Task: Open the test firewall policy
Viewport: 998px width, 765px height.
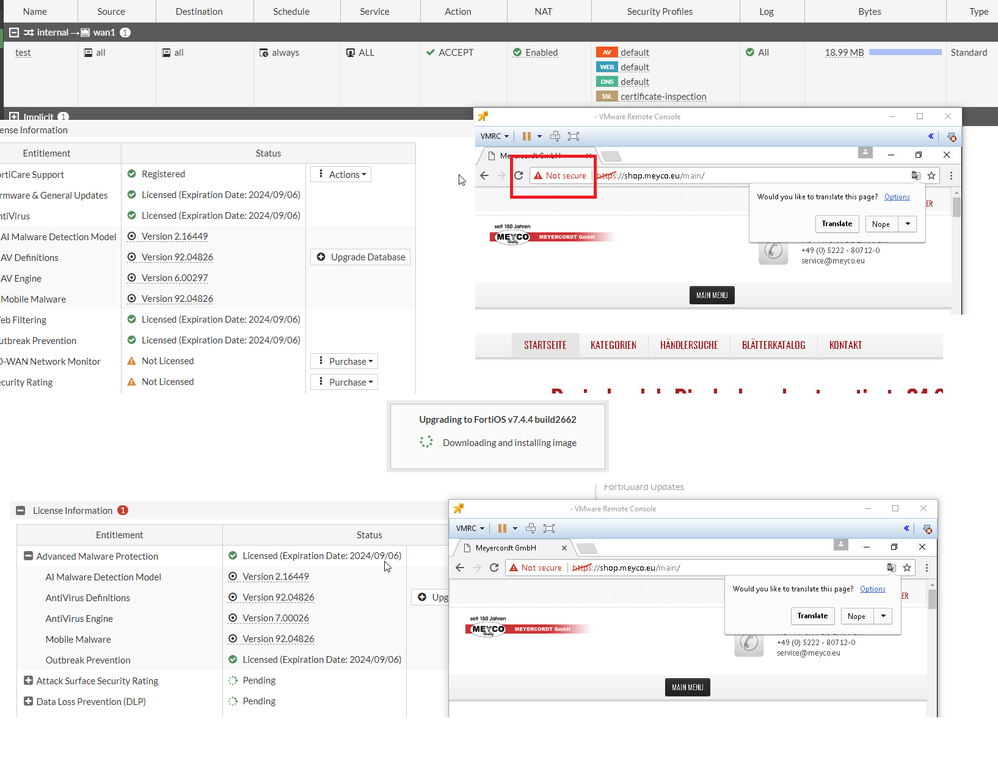Action: point(23,53)
